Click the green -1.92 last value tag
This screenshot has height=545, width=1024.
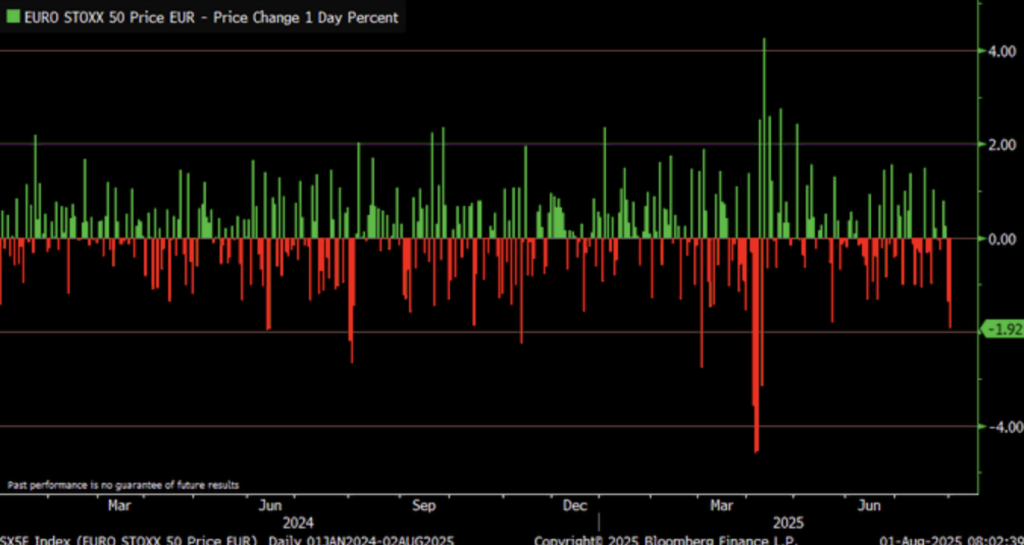click(x=1003, y=330)
